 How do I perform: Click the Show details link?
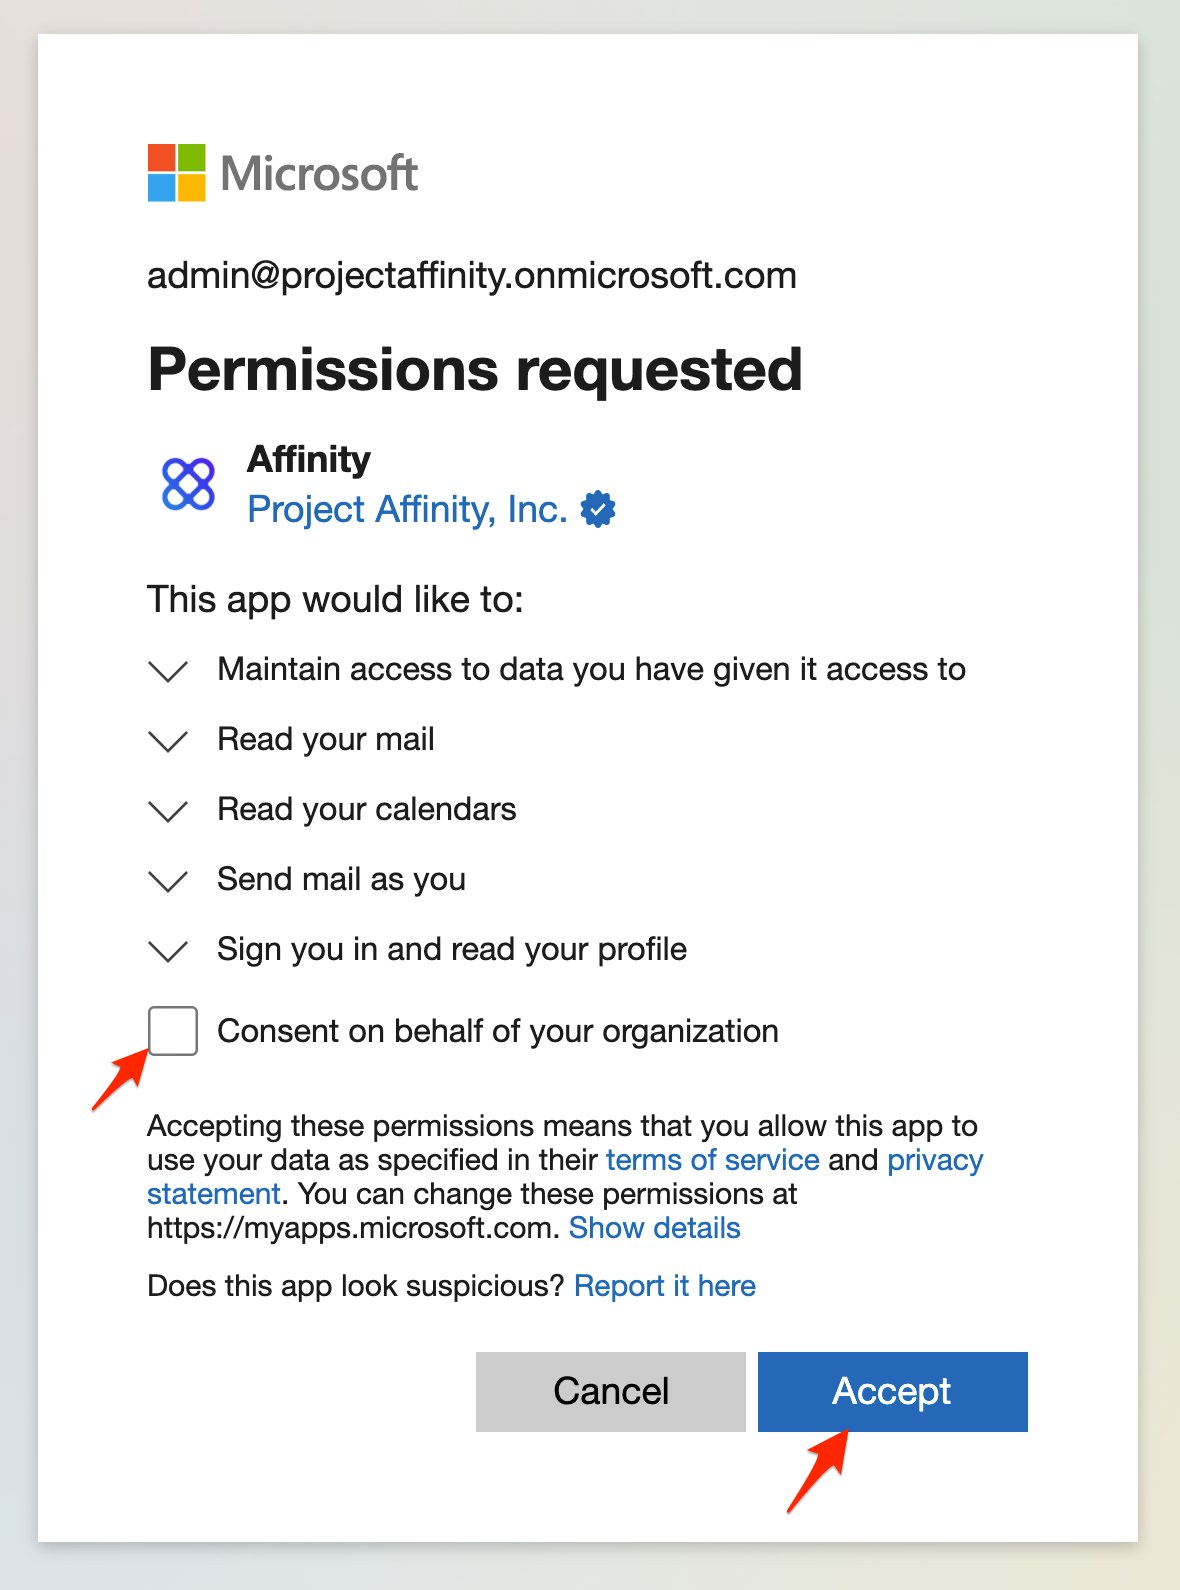tap(655, 1227)
